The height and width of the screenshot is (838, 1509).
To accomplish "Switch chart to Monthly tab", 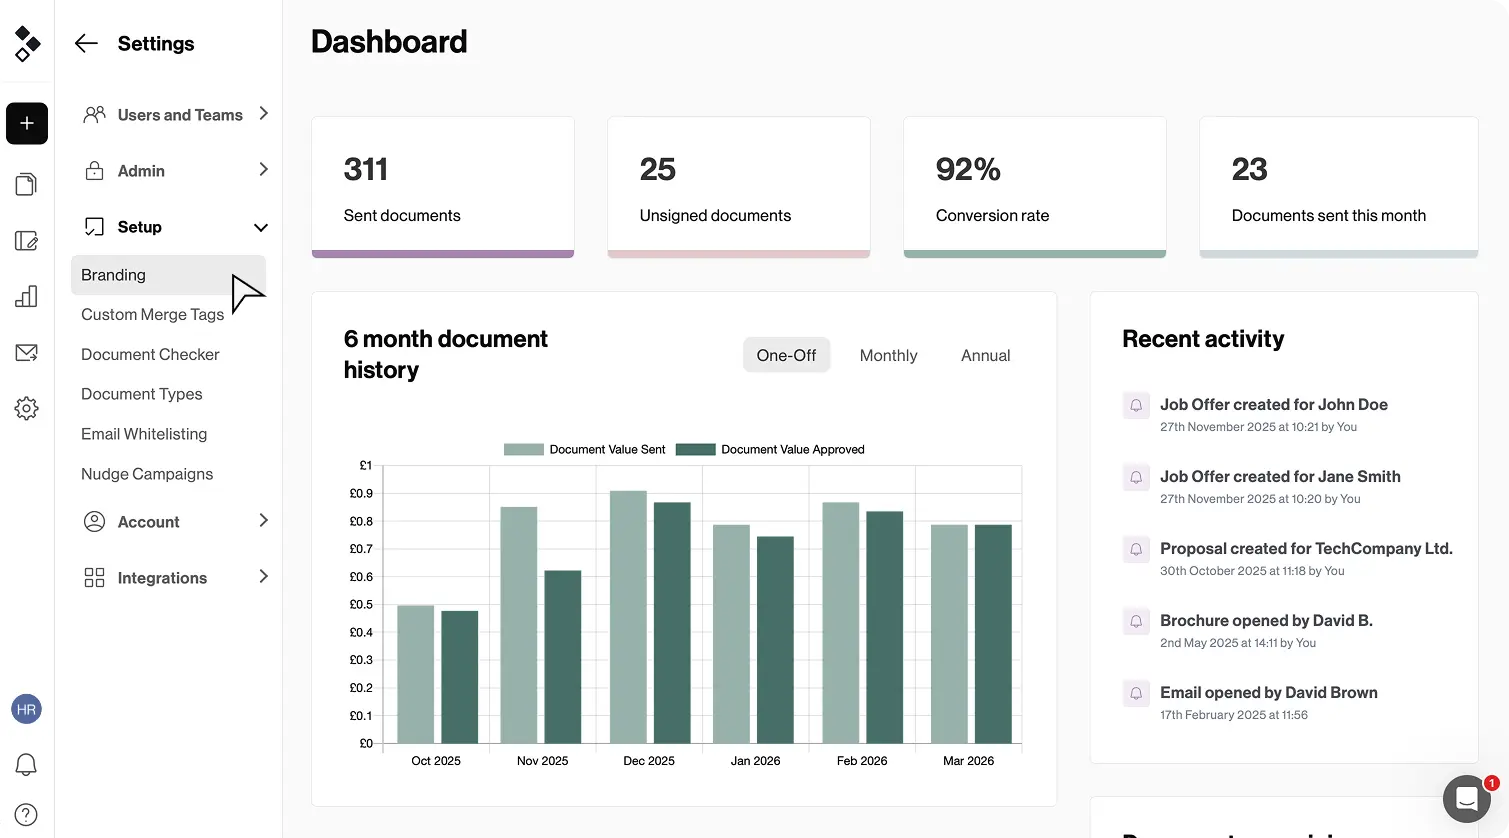I will [x=888, y=355].
